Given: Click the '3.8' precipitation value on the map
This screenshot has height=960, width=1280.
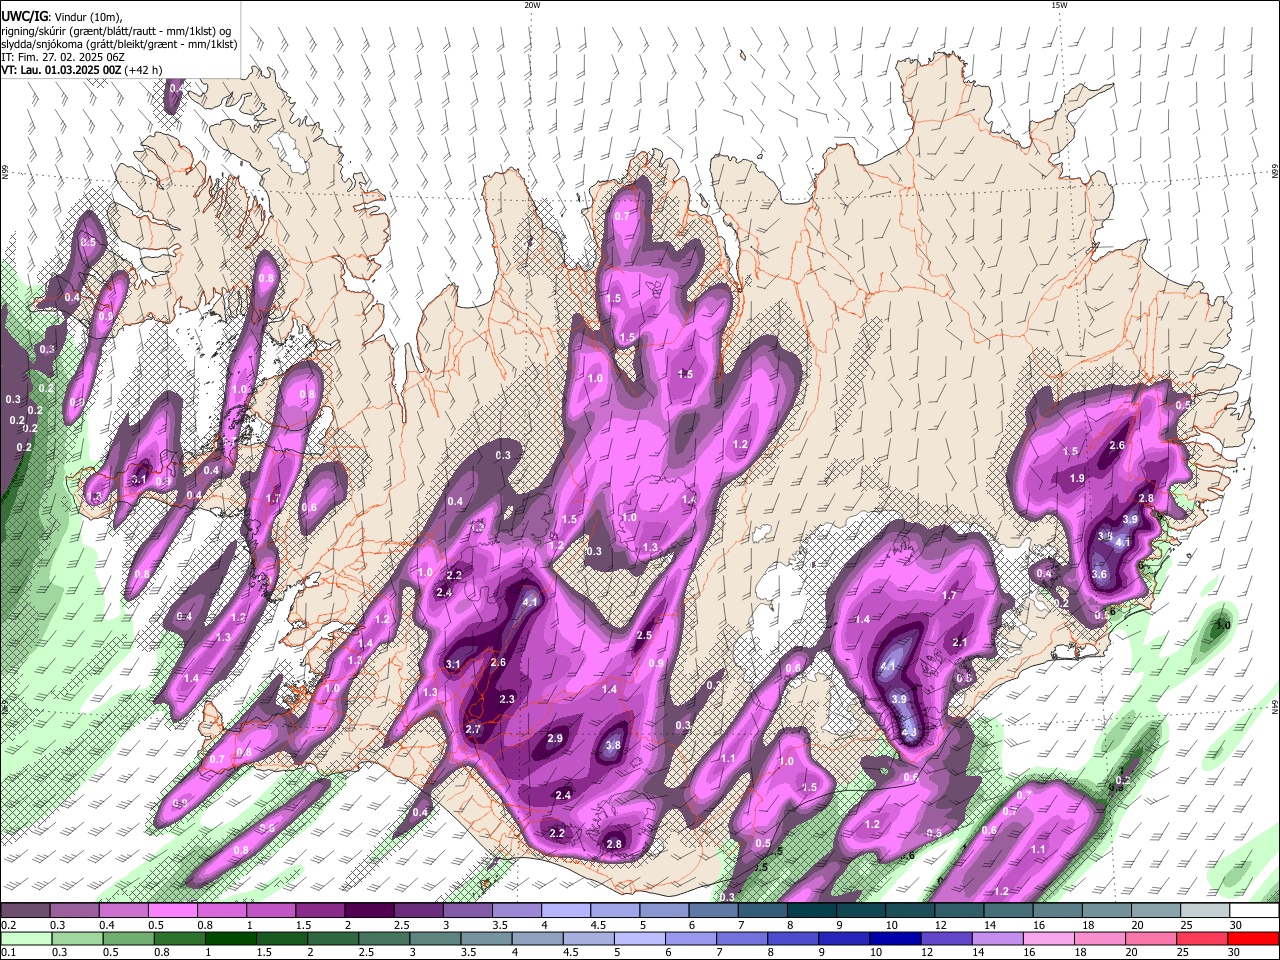Looking at the screenshot, I should click(x=614, y=745).
